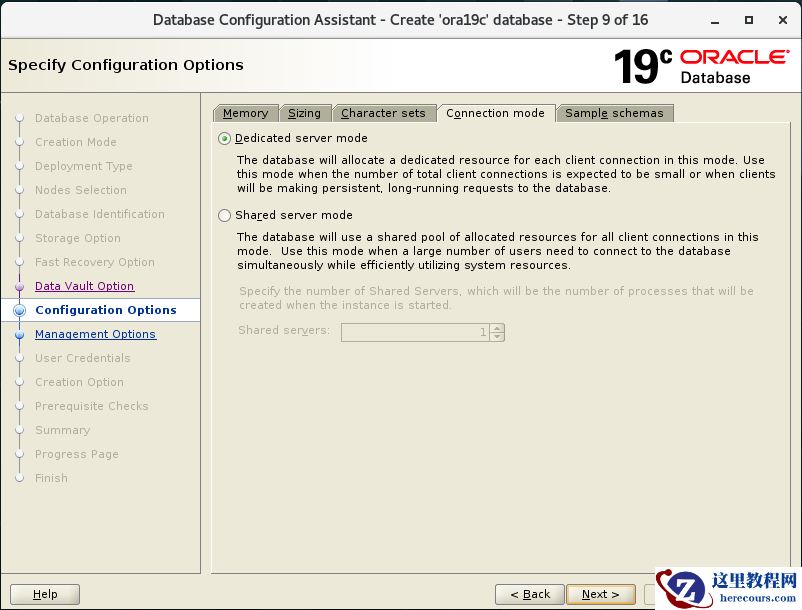
Task: Click the Specify Configuration Options heading
Action: tap(126, 65)
